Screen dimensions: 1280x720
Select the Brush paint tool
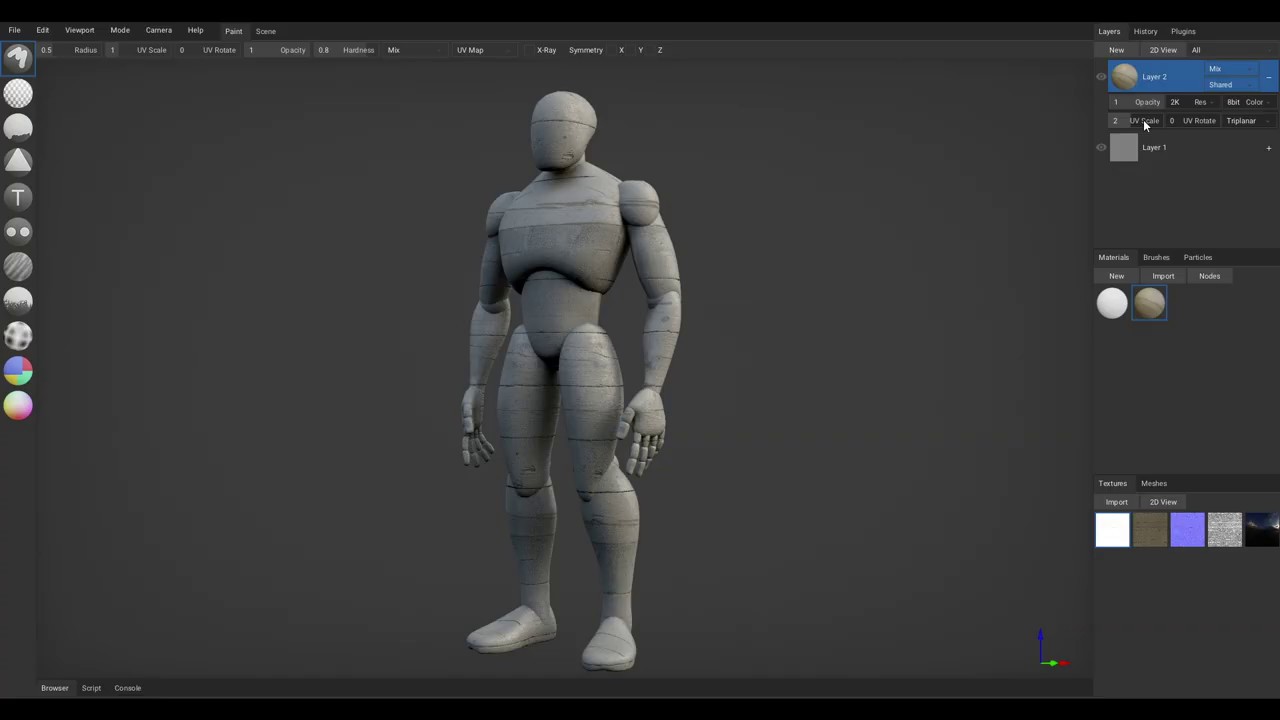pos(18,59)
